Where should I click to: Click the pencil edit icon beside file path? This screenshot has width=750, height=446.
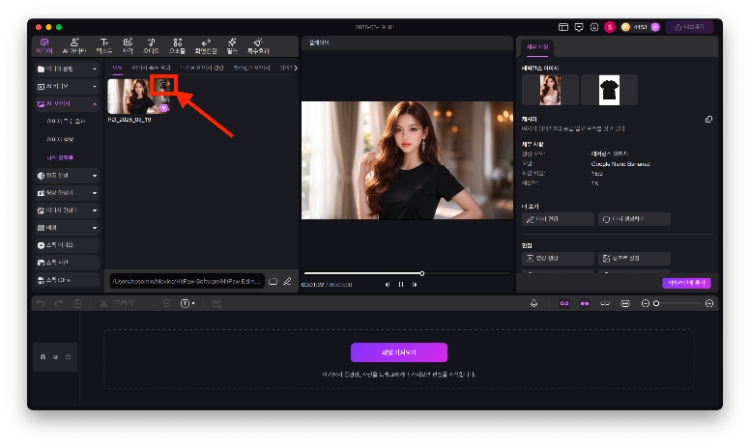(287, 281)
